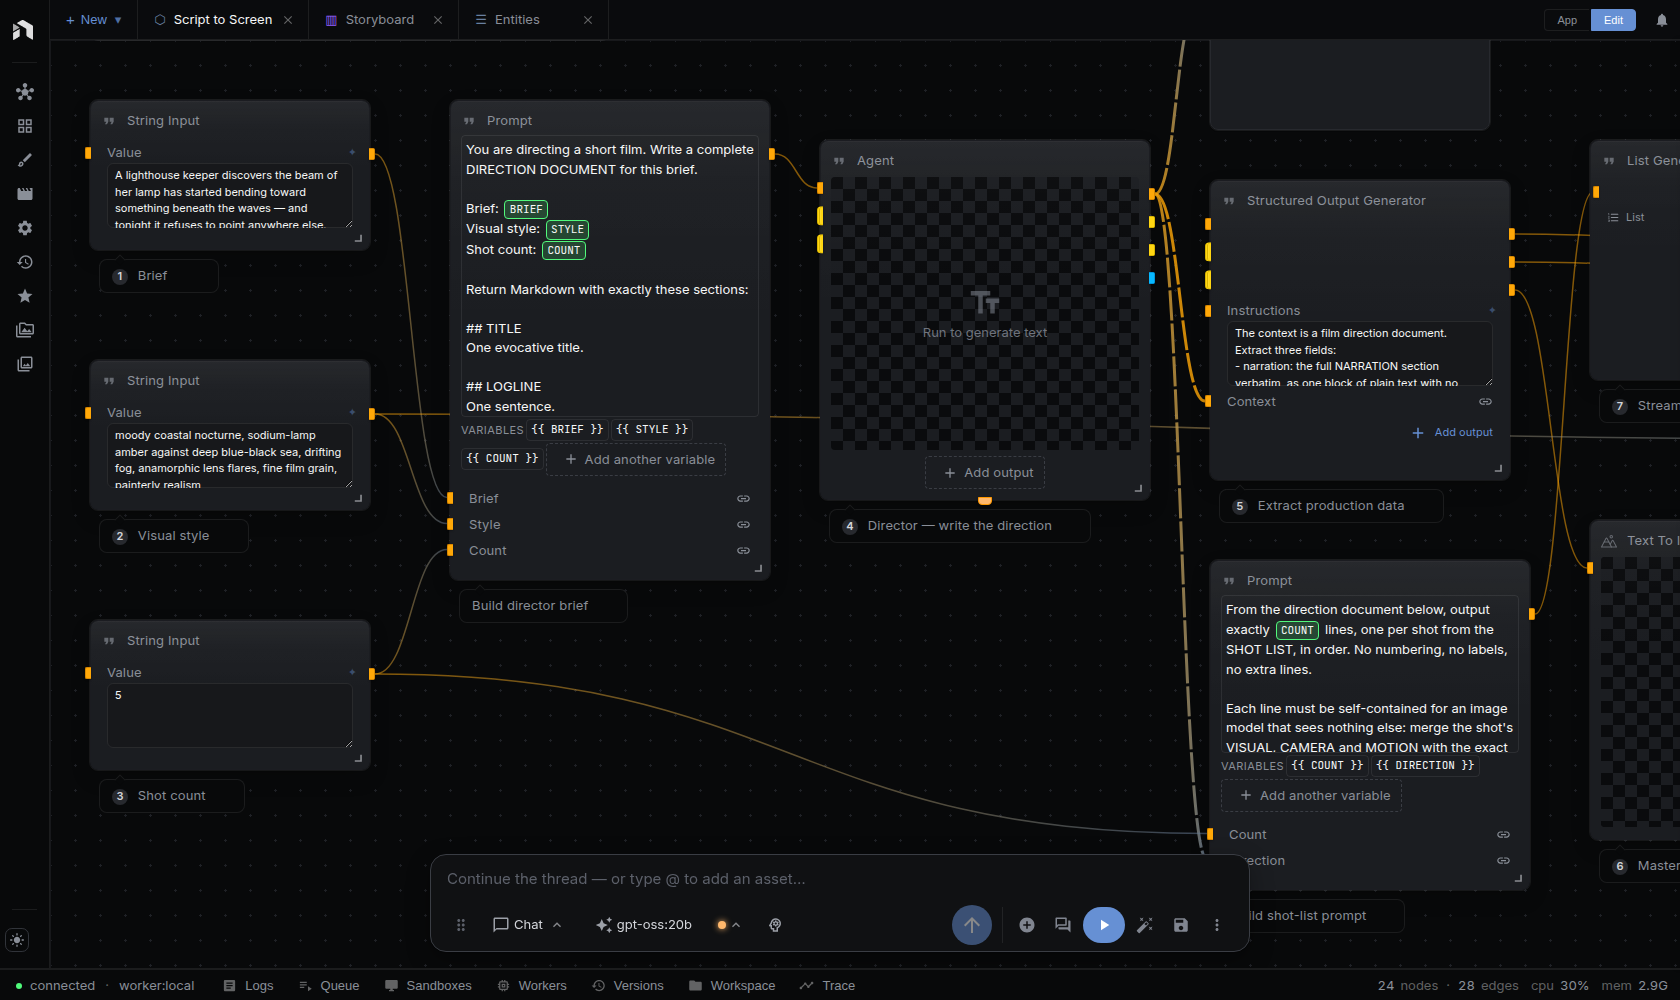Run the workflow with the play button
The image size is (1680, 1000).
pyautogui.click(x=1104, y=925)
